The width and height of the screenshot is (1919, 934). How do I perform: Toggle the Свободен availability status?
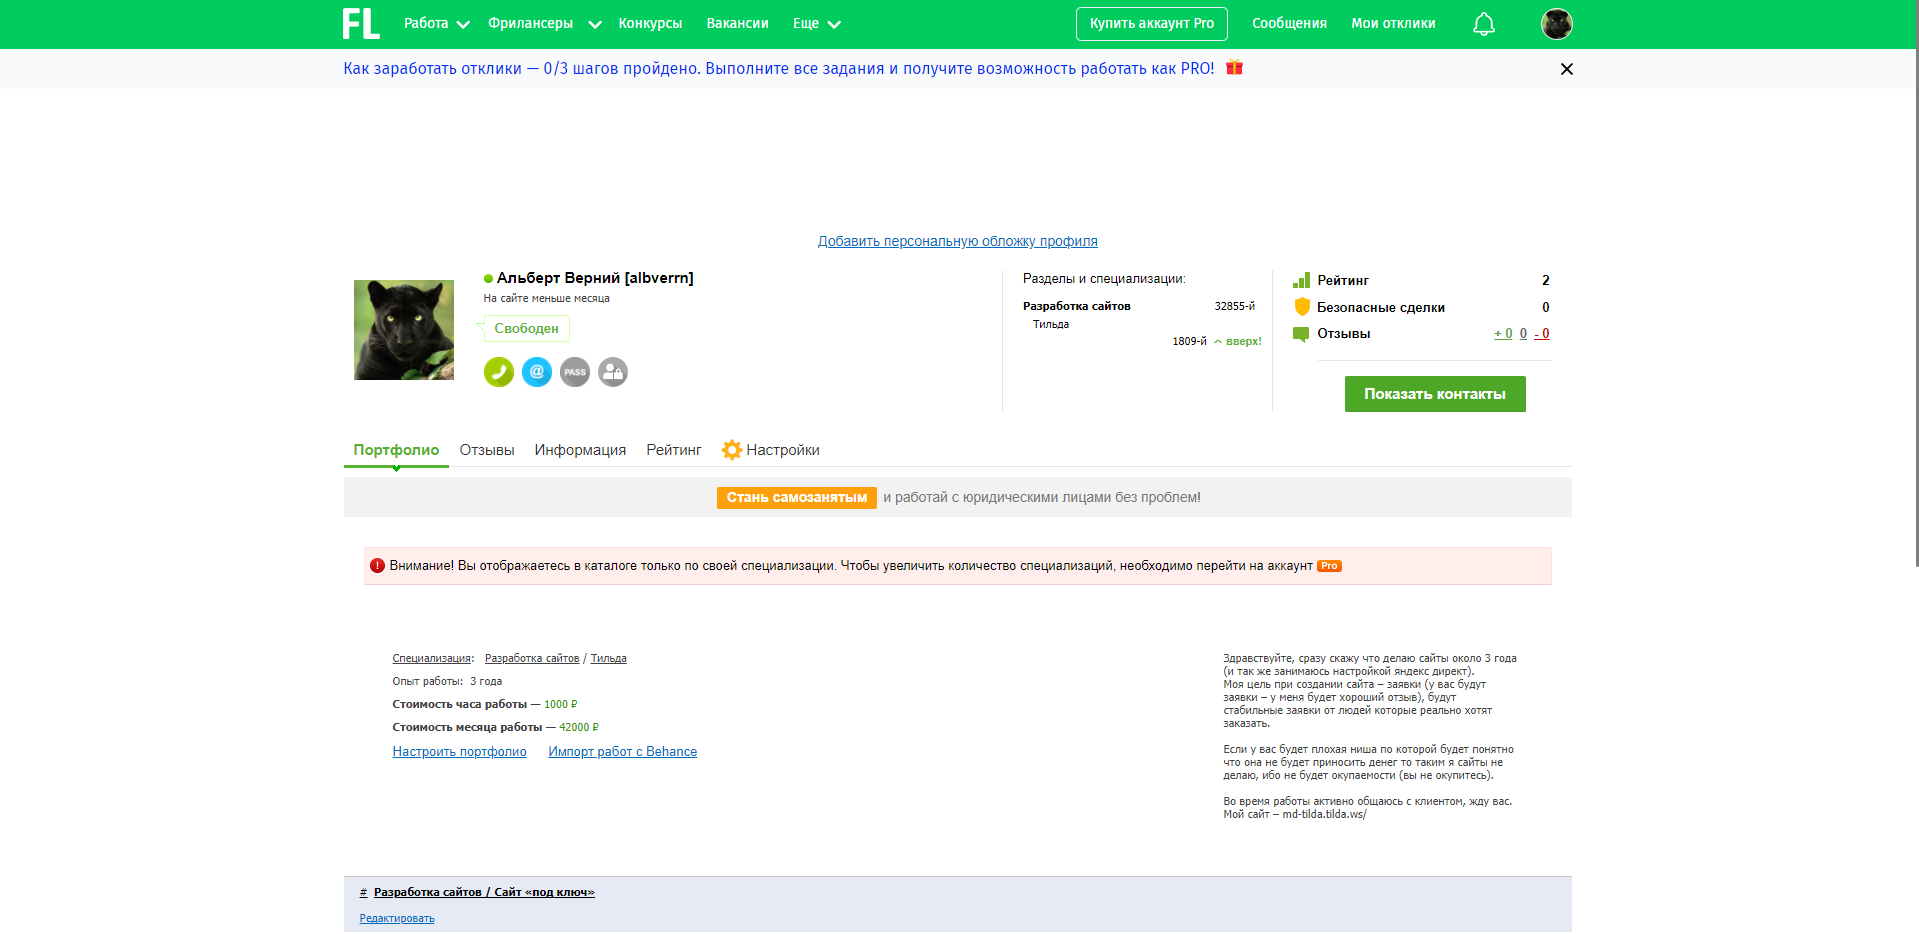pyautogui.click(x=526, y=329)
